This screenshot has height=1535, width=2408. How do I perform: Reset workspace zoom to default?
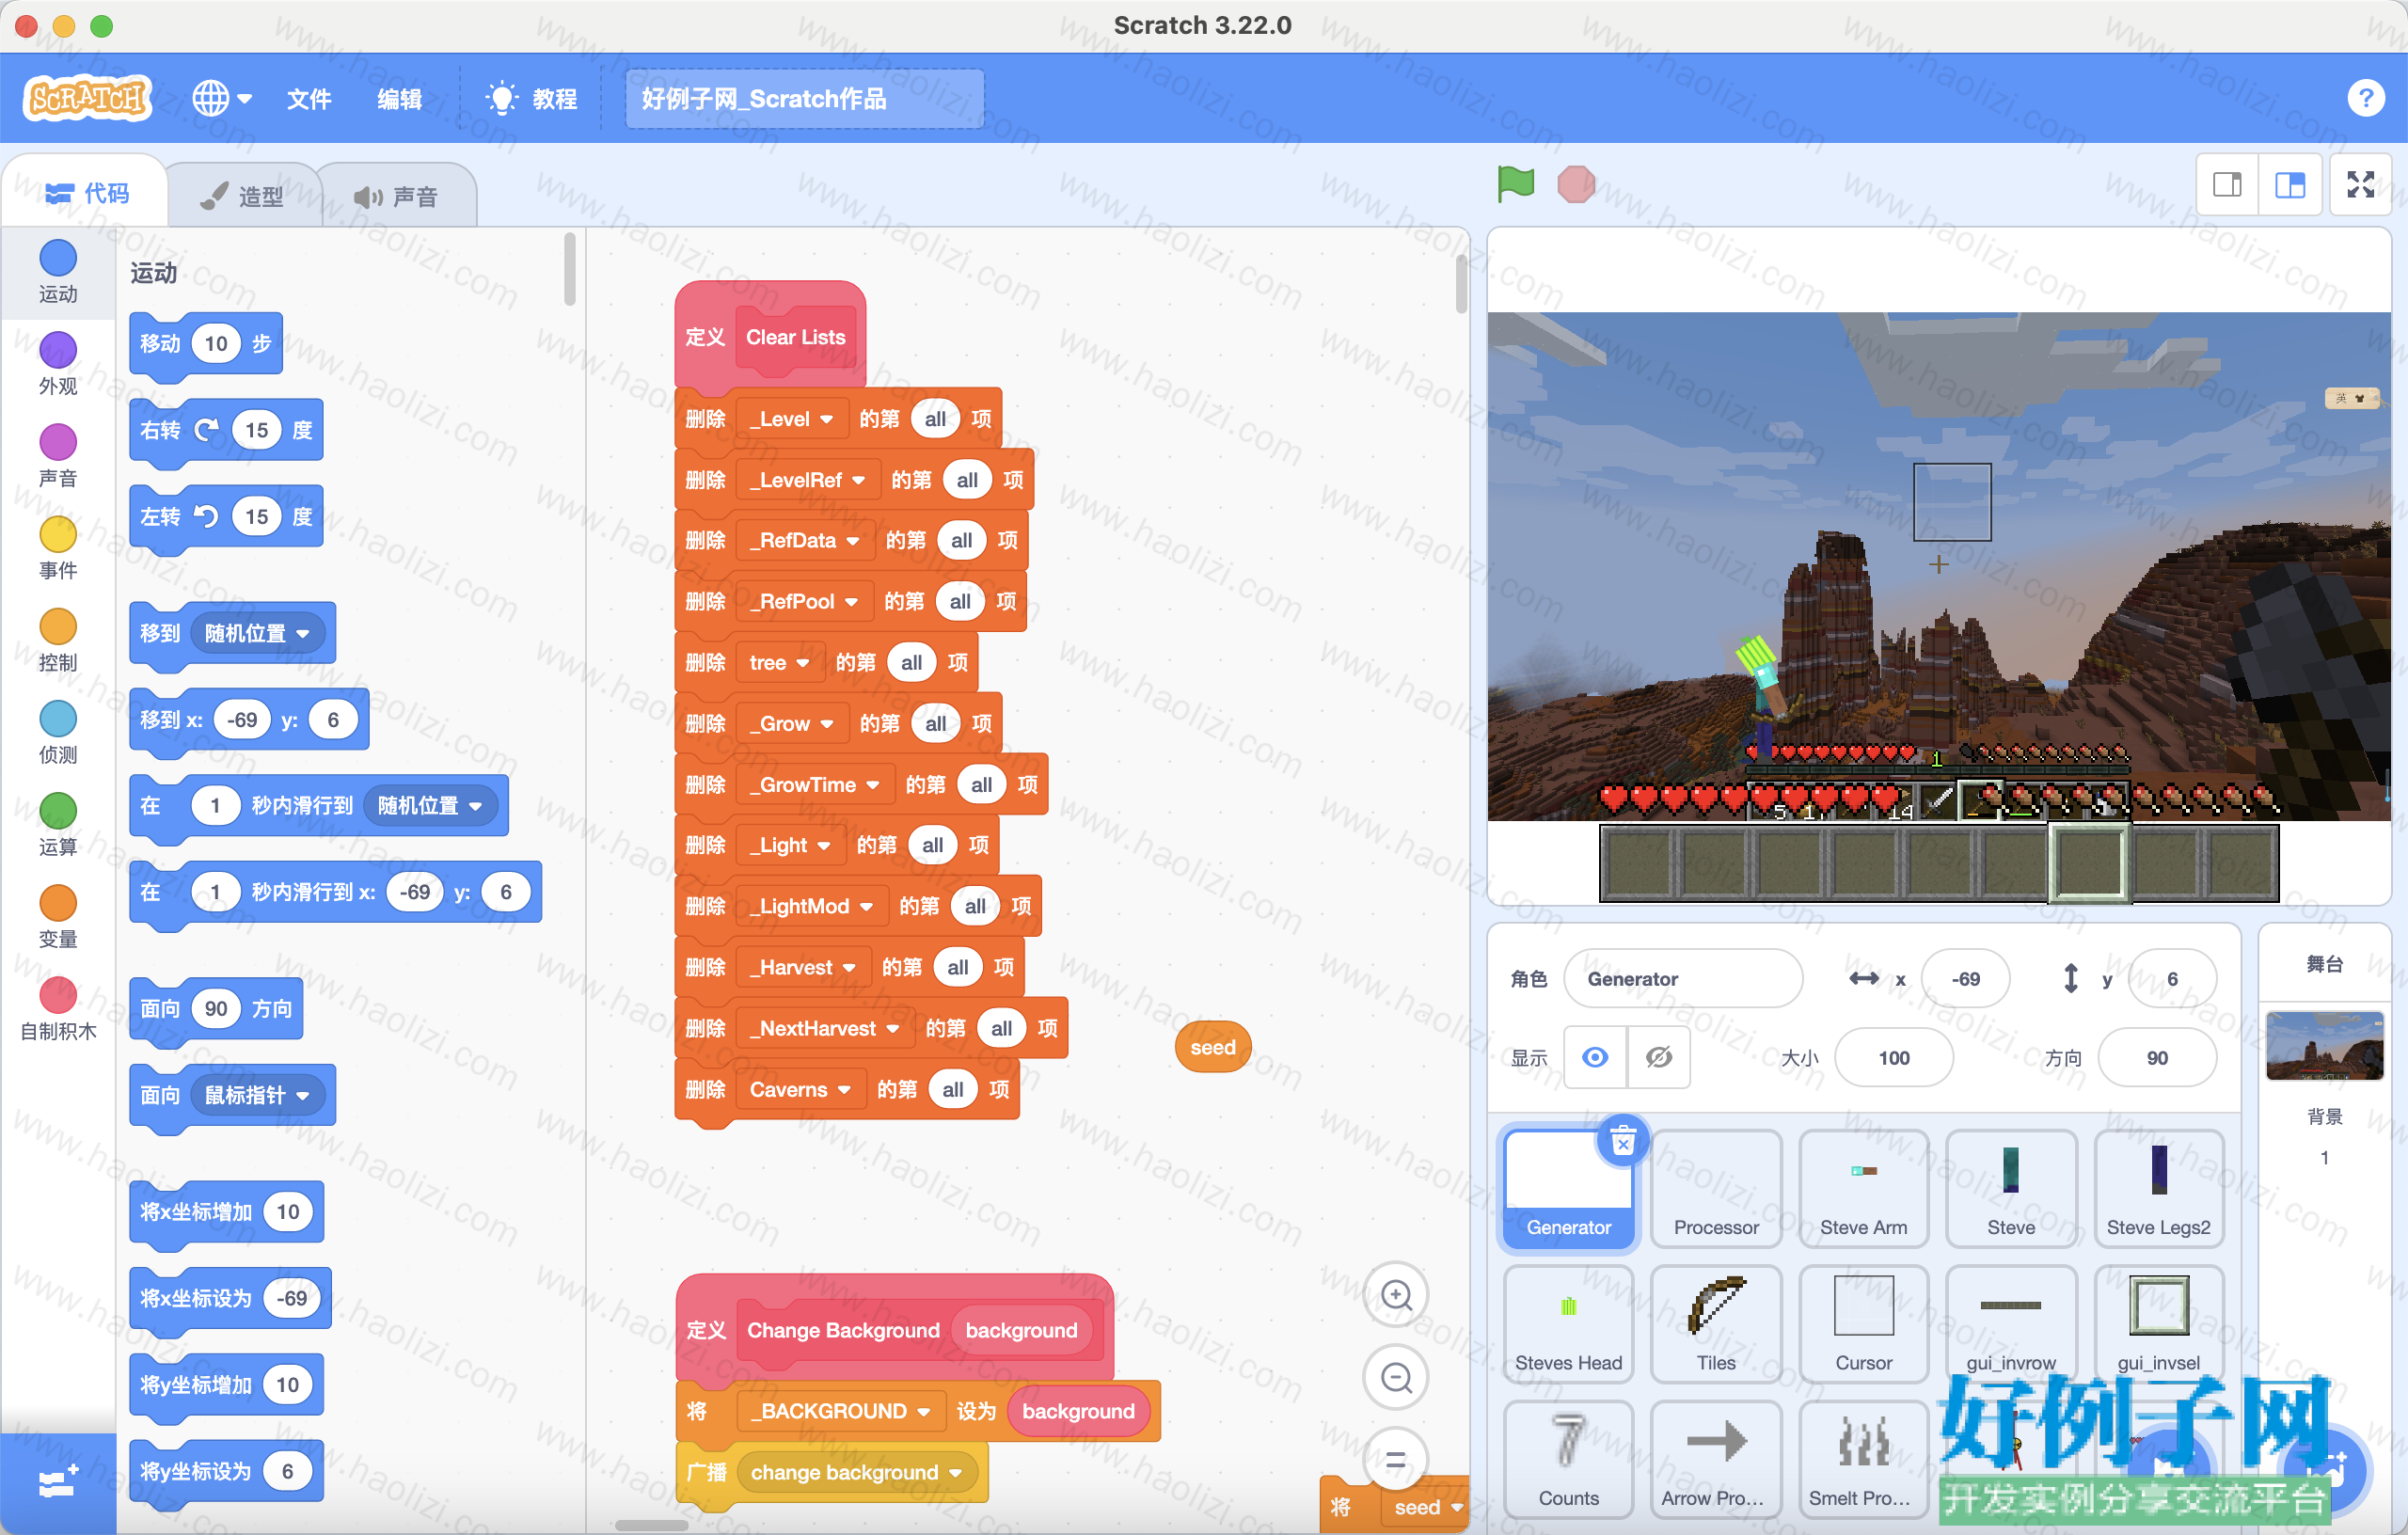tap(1395, 1459)
